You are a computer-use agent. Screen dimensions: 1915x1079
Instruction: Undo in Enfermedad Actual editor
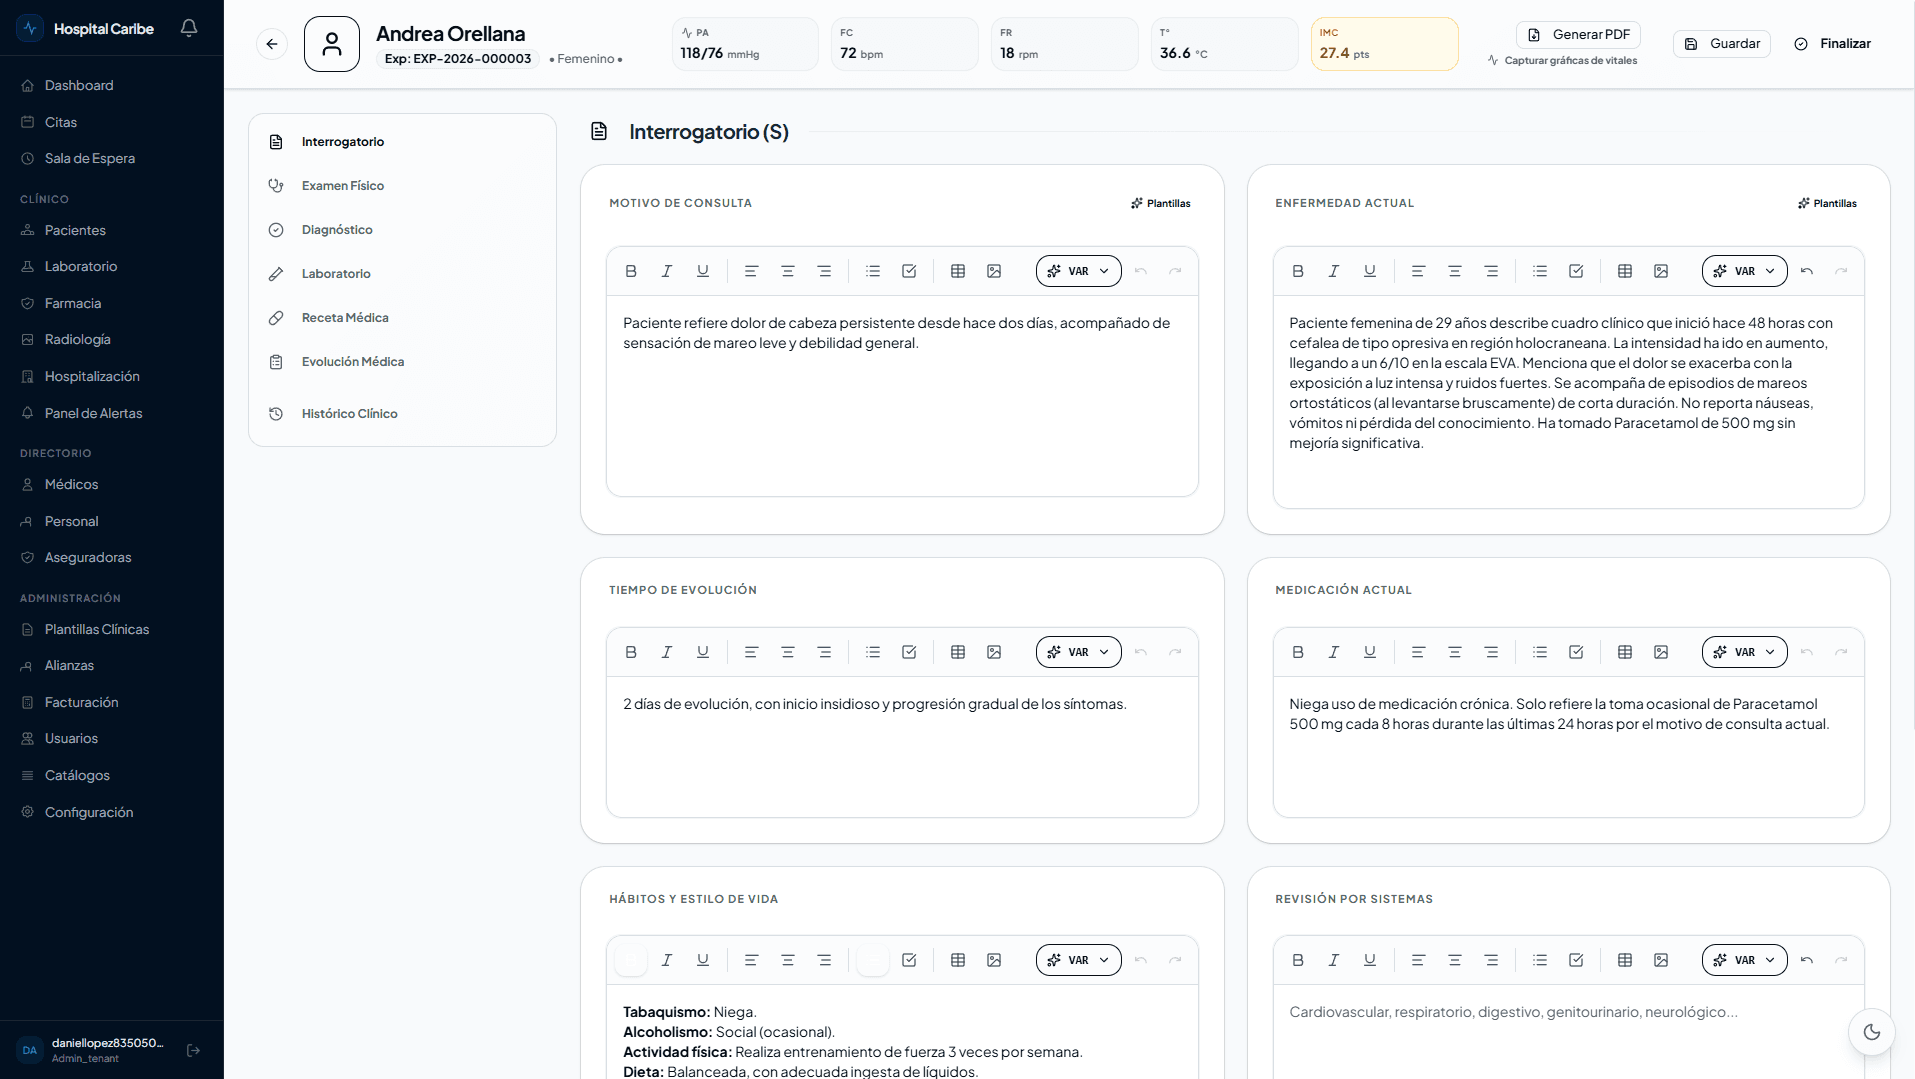tap(1807, 271)
